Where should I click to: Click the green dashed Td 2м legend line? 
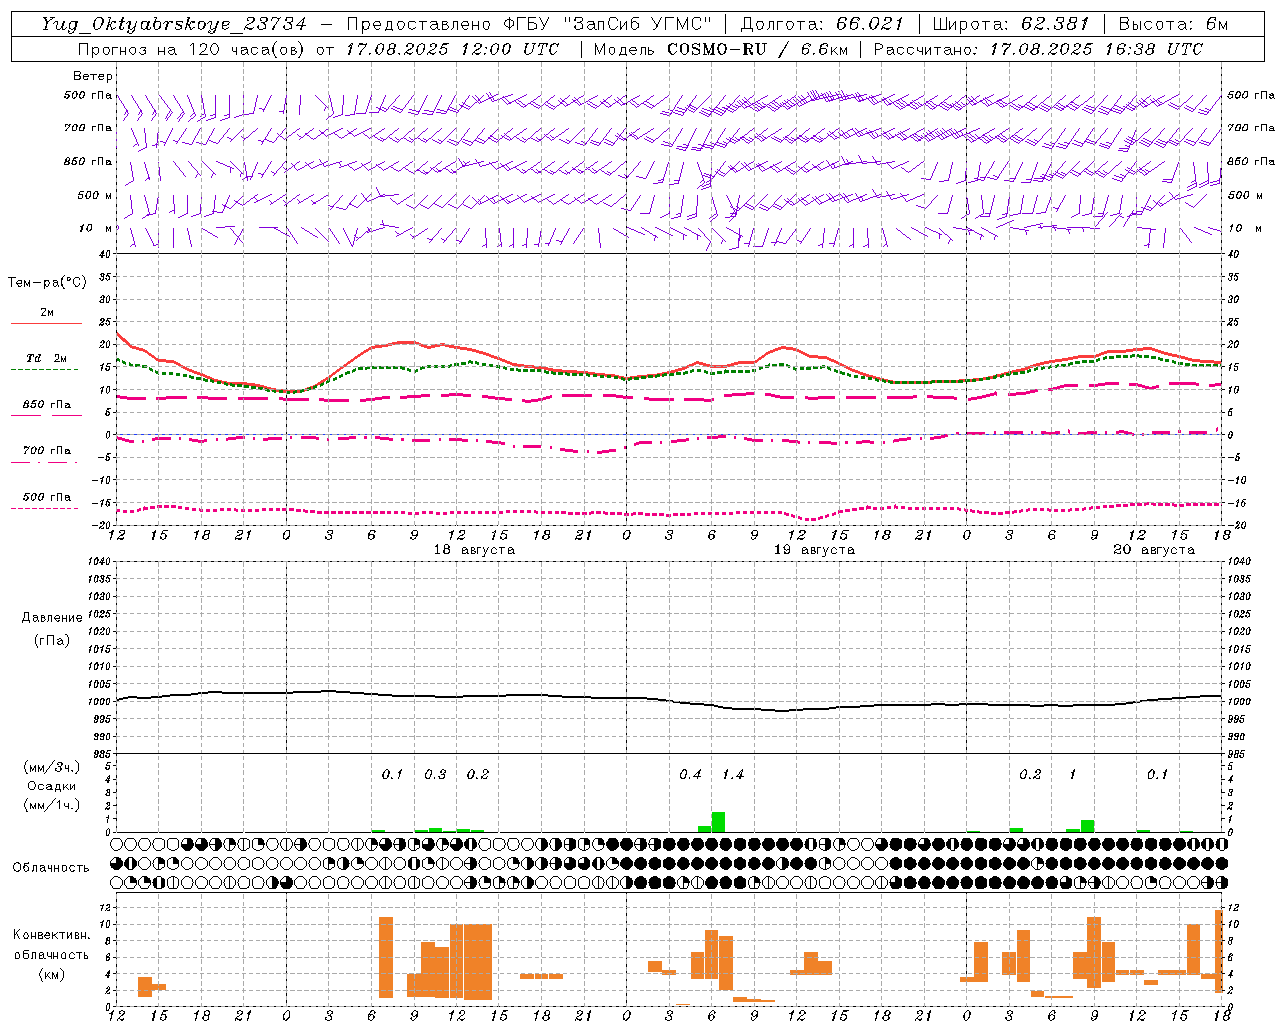click(44, 370)
